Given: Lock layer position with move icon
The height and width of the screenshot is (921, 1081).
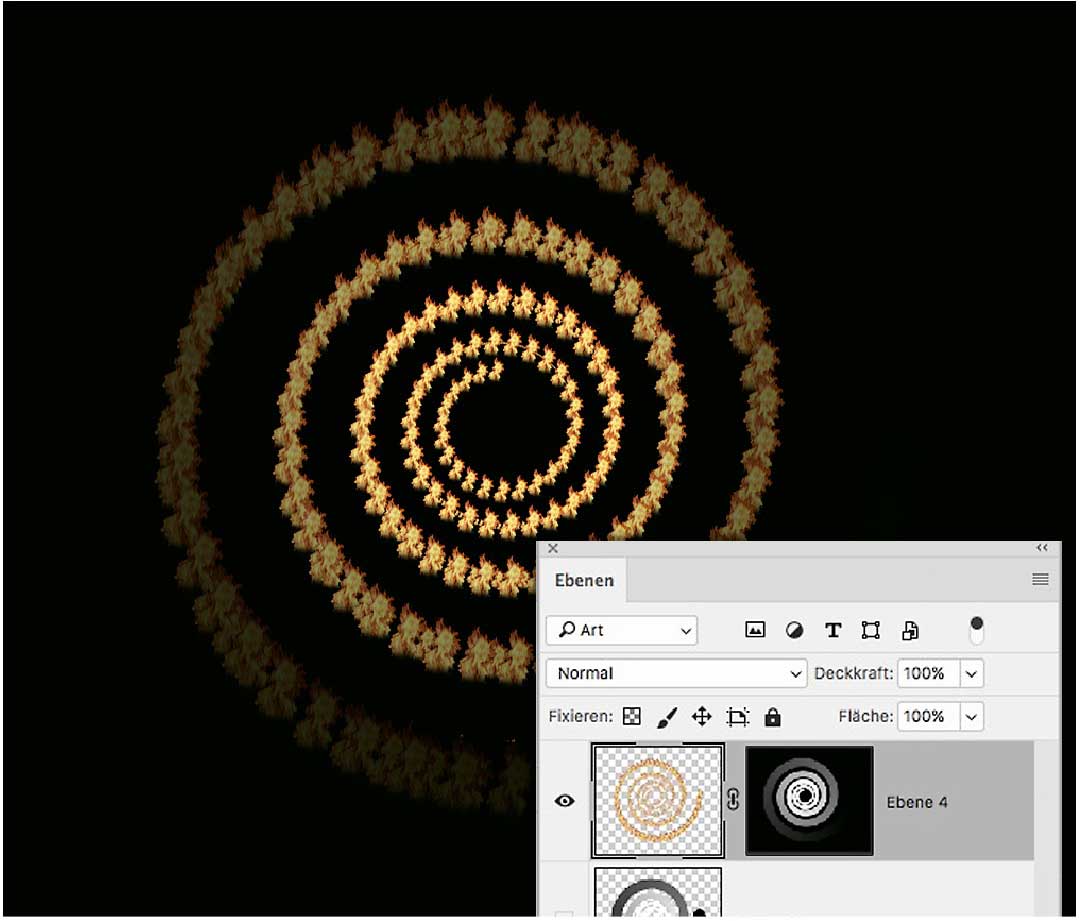Looking at the screenshot, I should 702,717.
